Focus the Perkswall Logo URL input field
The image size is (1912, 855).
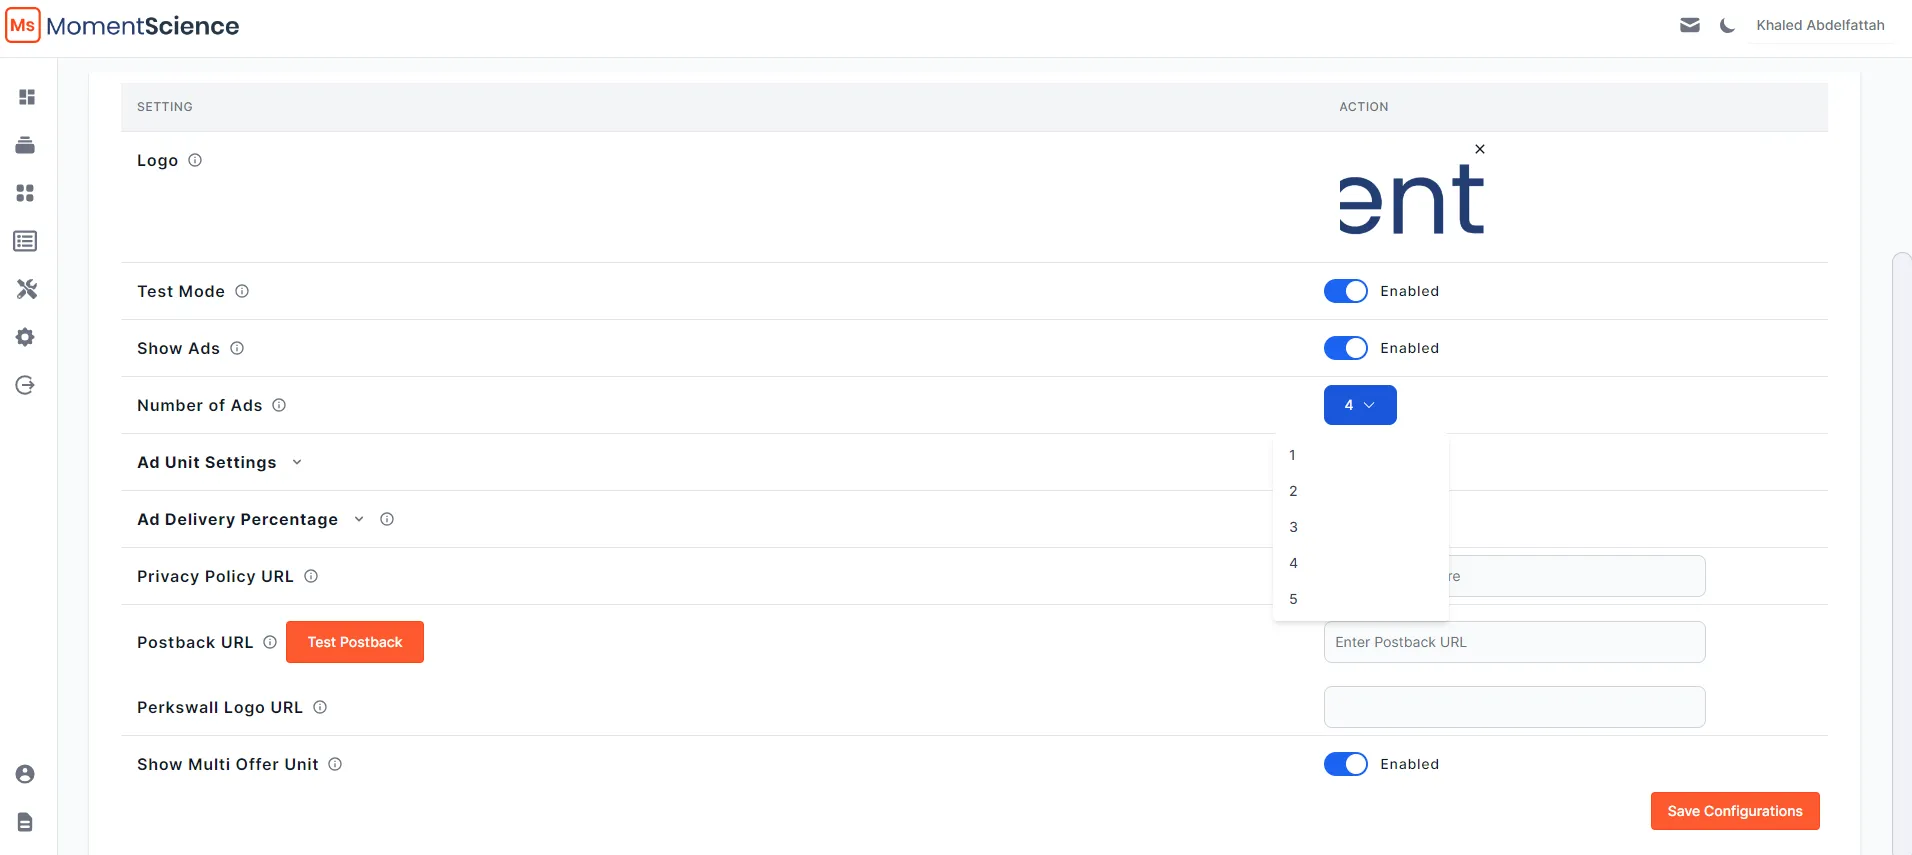click(1514, 707)
